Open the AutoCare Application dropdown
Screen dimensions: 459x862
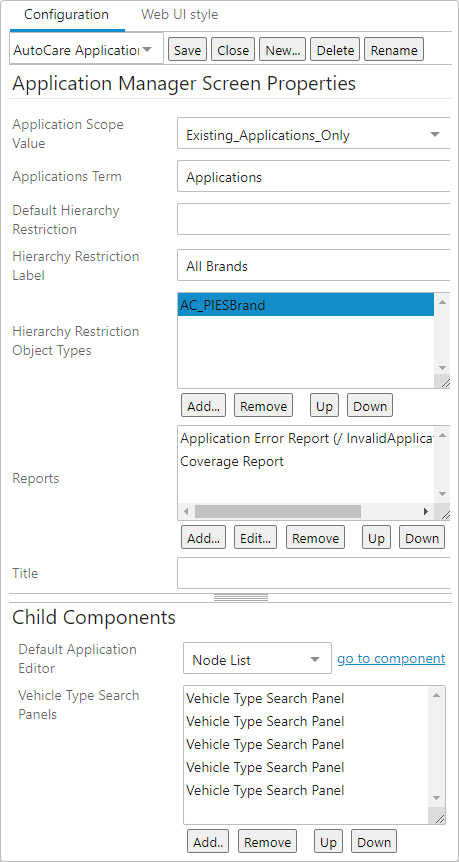pyautogui.click(x=86, y=50)
